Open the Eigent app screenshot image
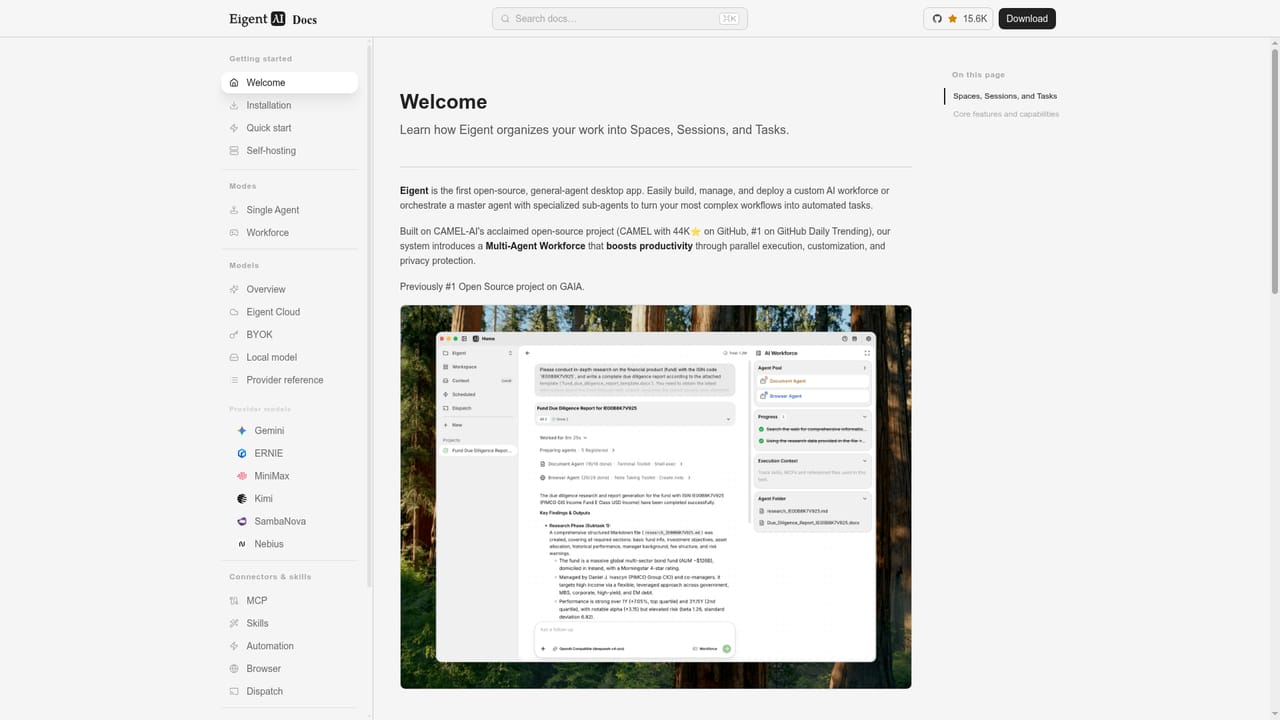Image resolution: width=1280 pixels, height=720 pixels. (x=656, y=497)
